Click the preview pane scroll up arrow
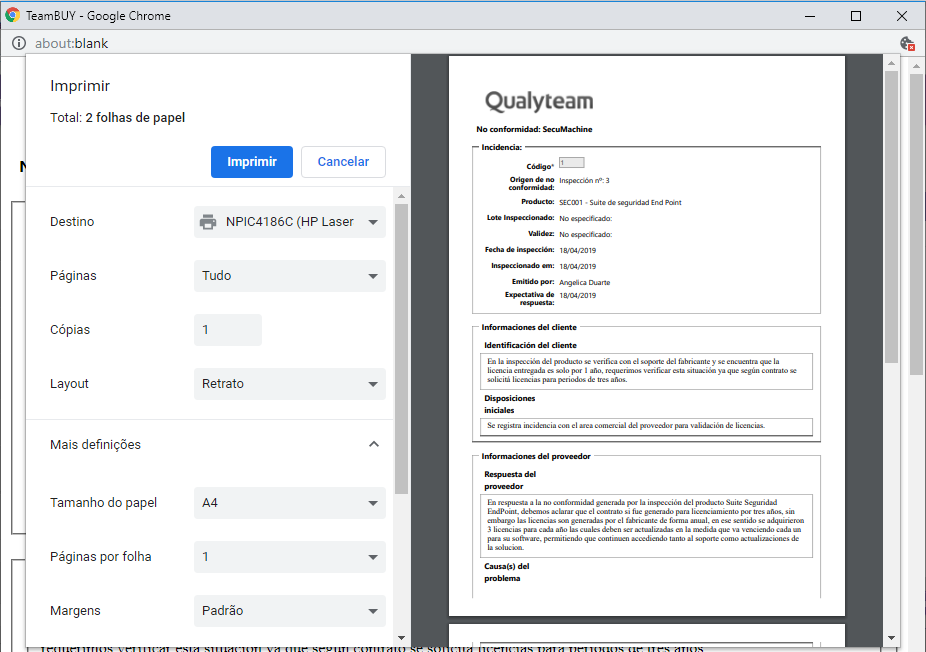Image resolution: width=926 pixels, height=652 pixels. (x=891, y=63)
